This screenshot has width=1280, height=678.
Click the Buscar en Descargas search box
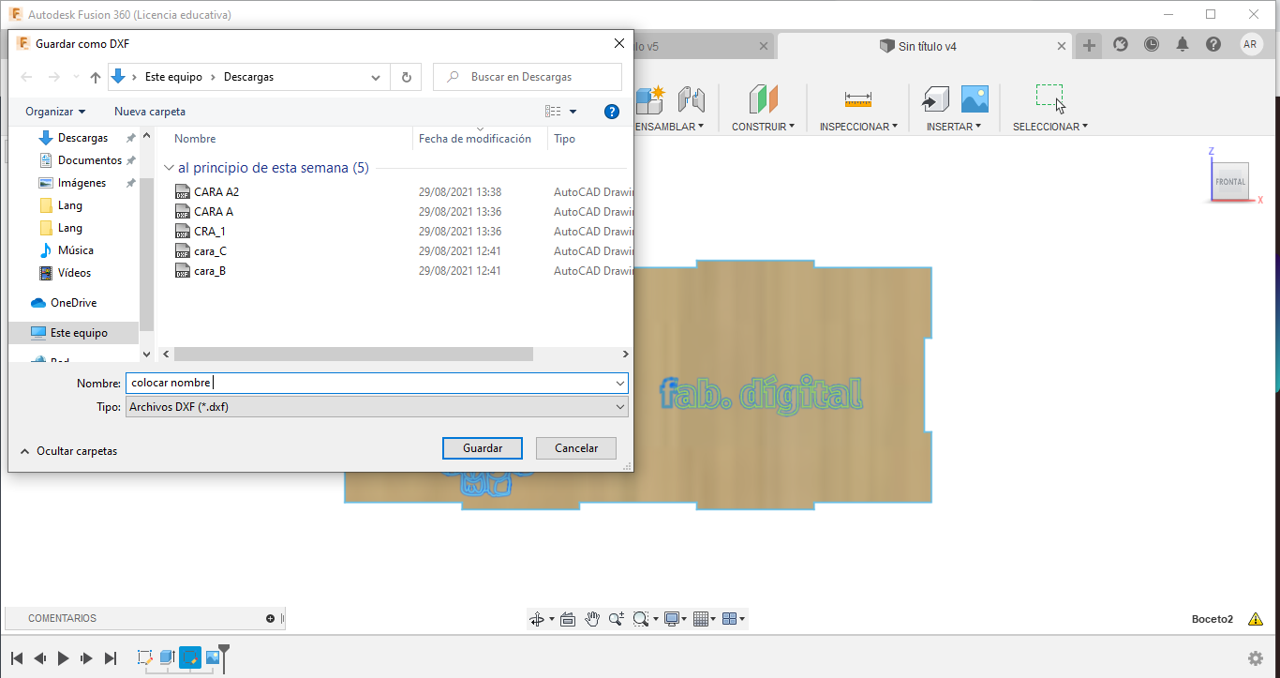click(528, 77)
